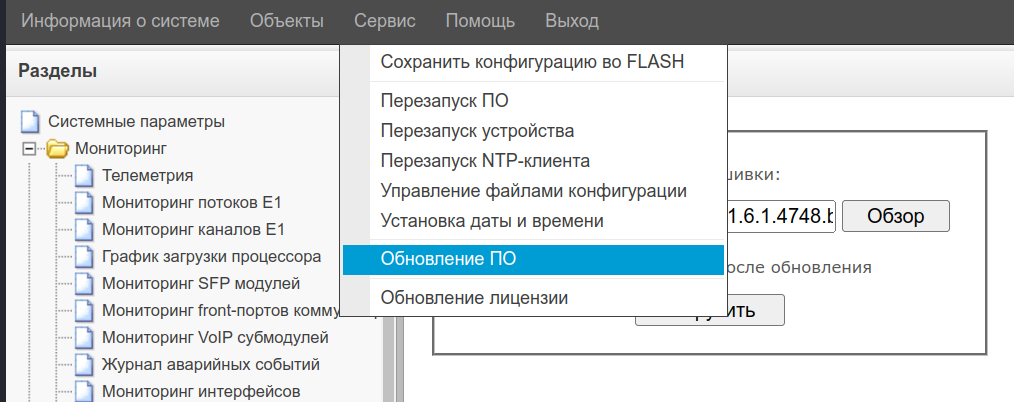Click the firmware file path field
Screen dimensions: 1014x402
click(780, 216)
